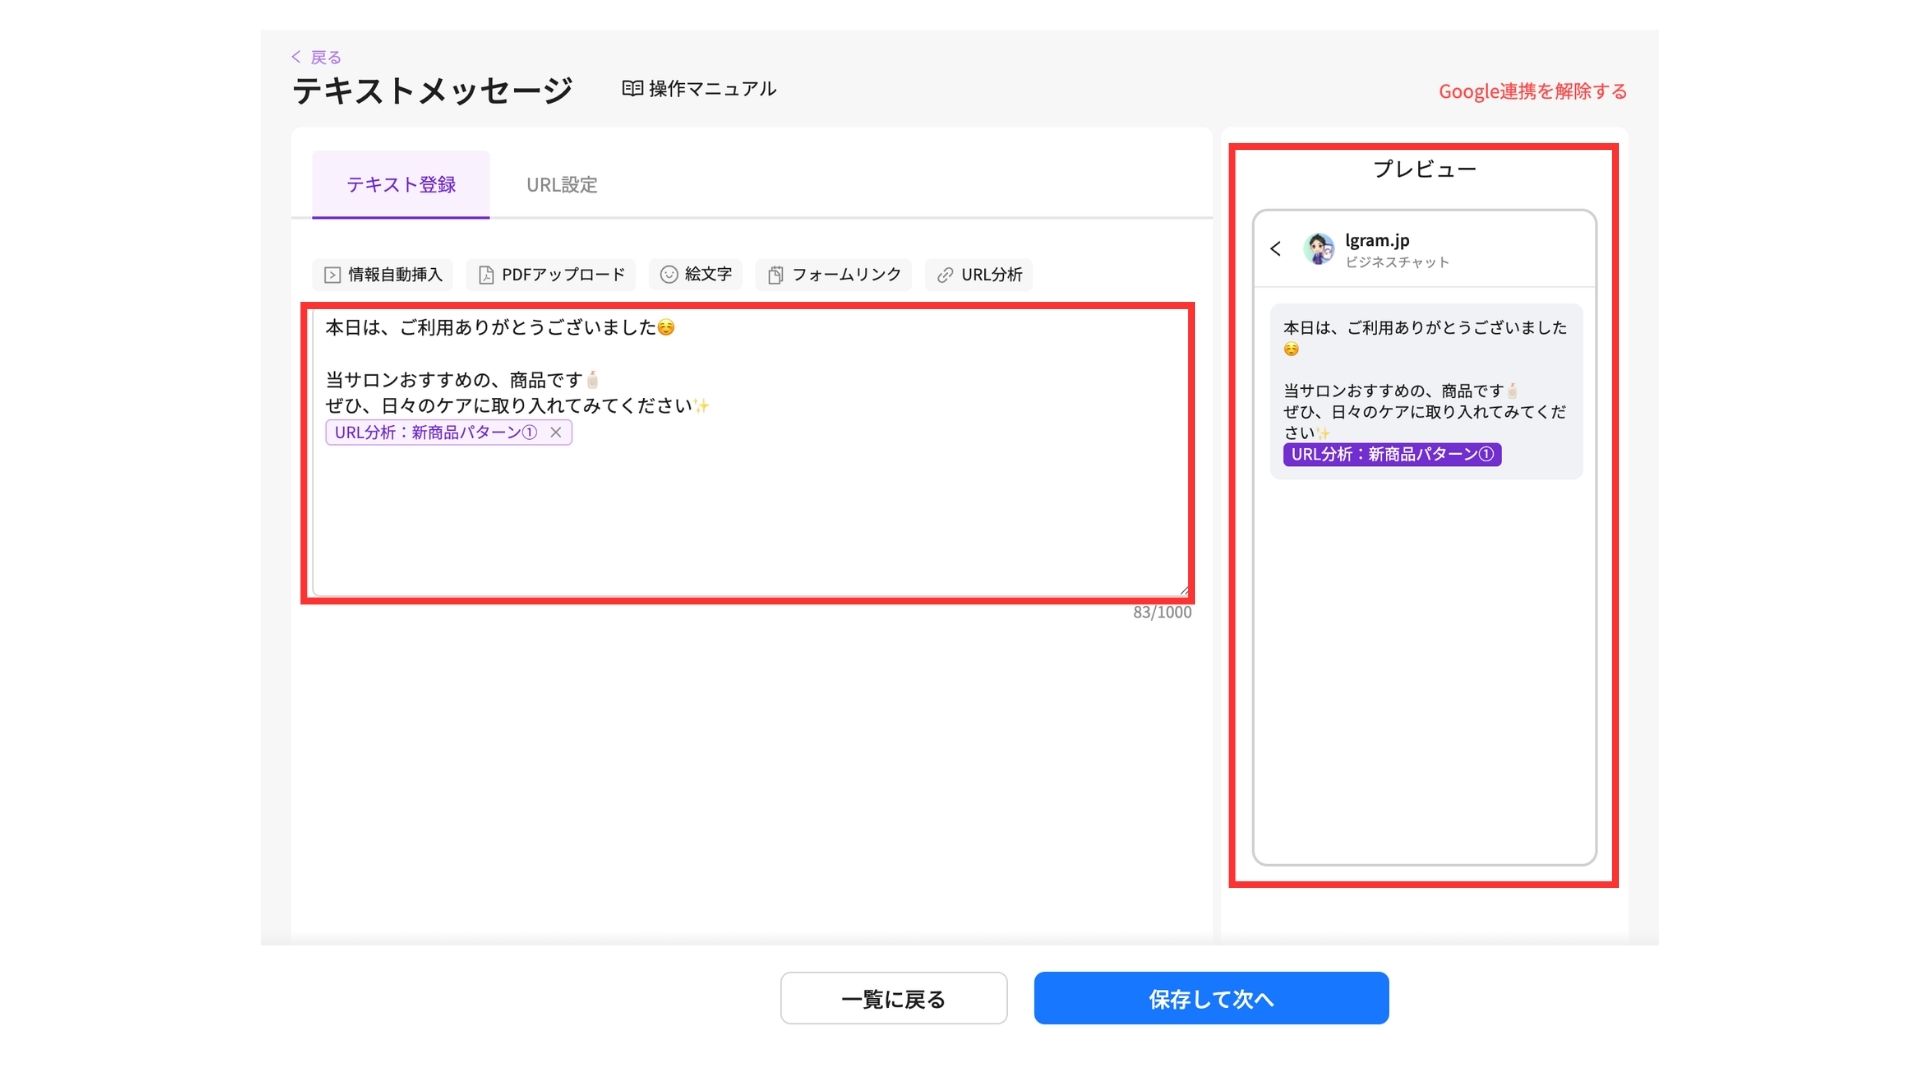This screenshot has height=1080, width=1920.
Task: Click the フォームリンク clipboard icon
Action: pos(775,275)
